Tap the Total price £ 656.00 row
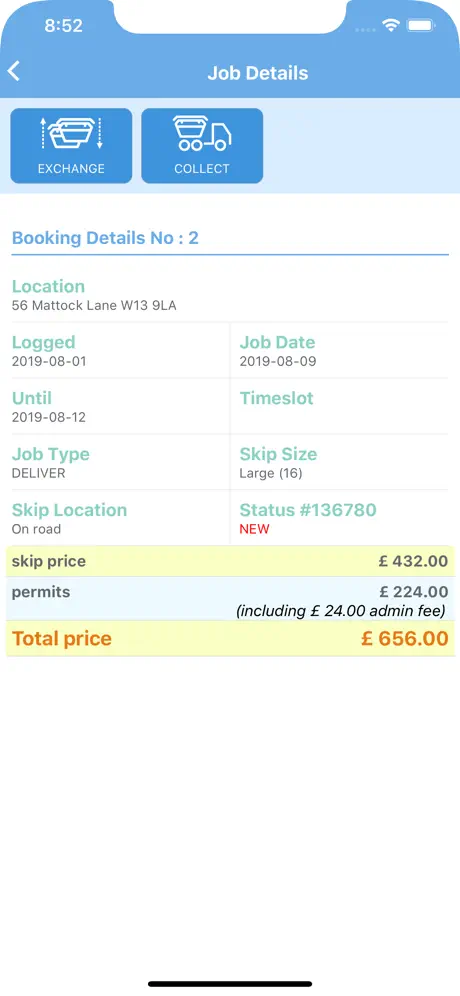 [x=230, y=638]
